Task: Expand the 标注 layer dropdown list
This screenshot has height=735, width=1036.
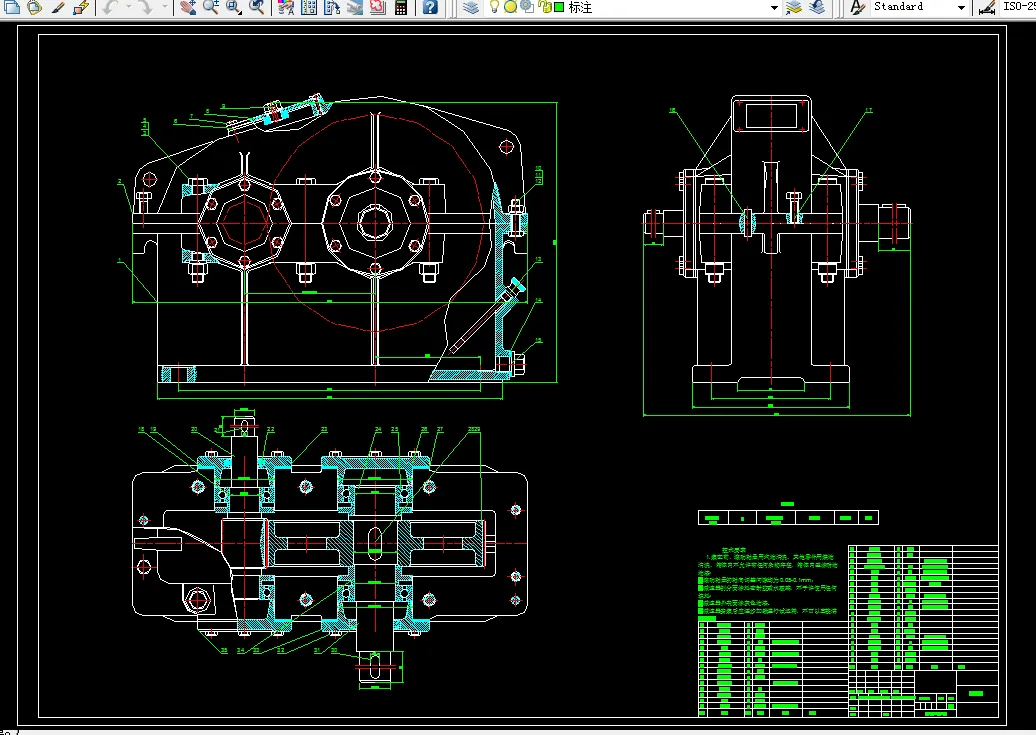Action: pos(774,7)
